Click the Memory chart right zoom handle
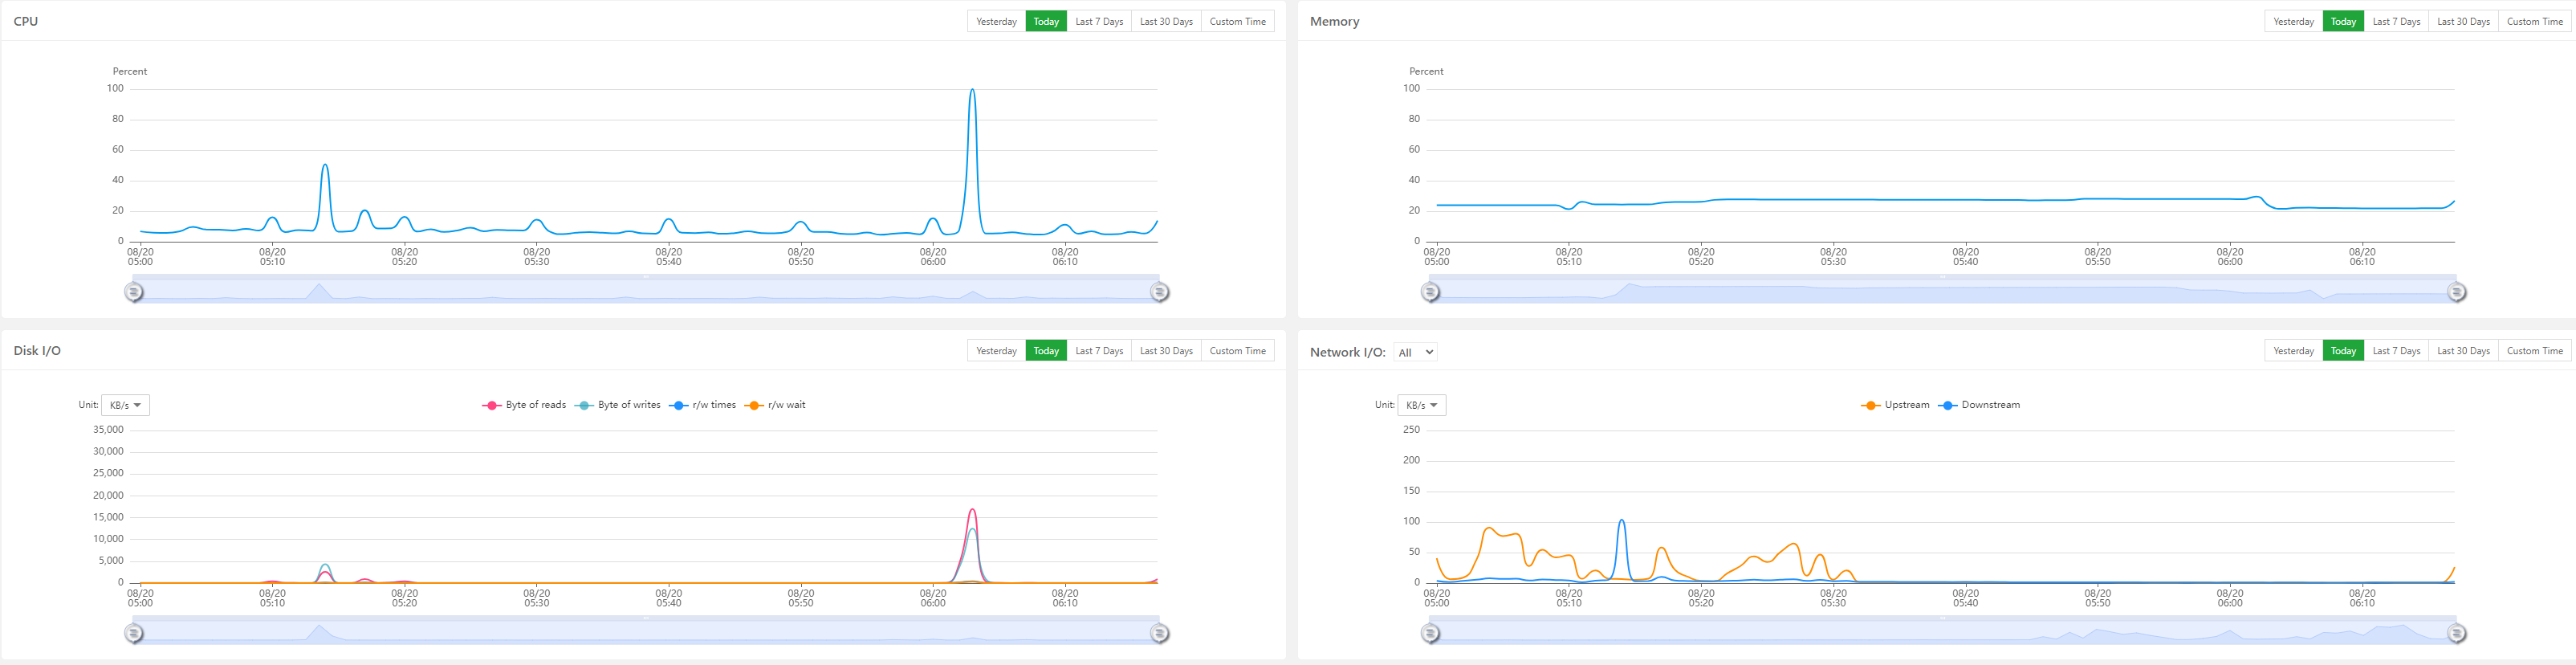Screen dimensions: 2576x665 click(x=2456, y=292)
